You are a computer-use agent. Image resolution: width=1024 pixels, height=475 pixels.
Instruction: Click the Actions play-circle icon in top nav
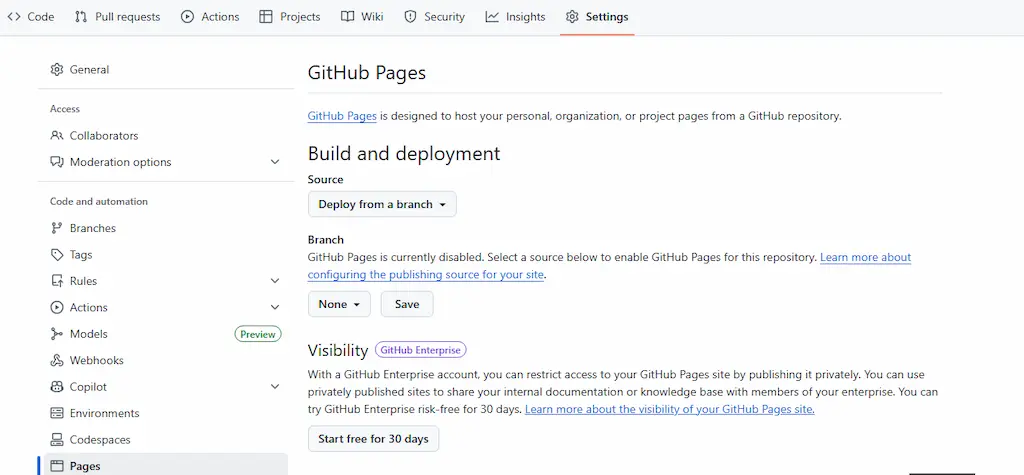pyautogui.click(x=187, y=17)
